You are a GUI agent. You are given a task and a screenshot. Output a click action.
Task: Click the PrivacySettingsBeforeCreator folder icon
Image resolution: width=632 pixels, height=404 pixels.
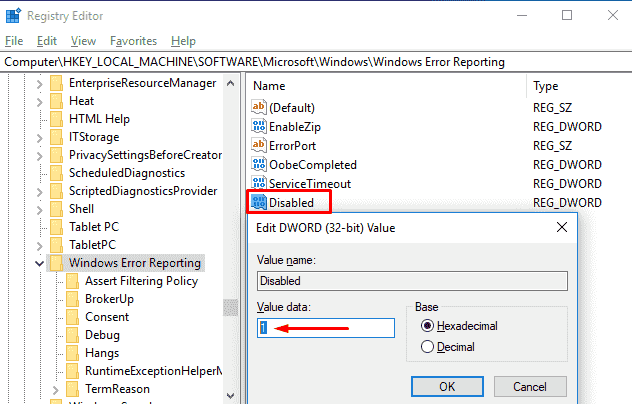tap(56, 155)
